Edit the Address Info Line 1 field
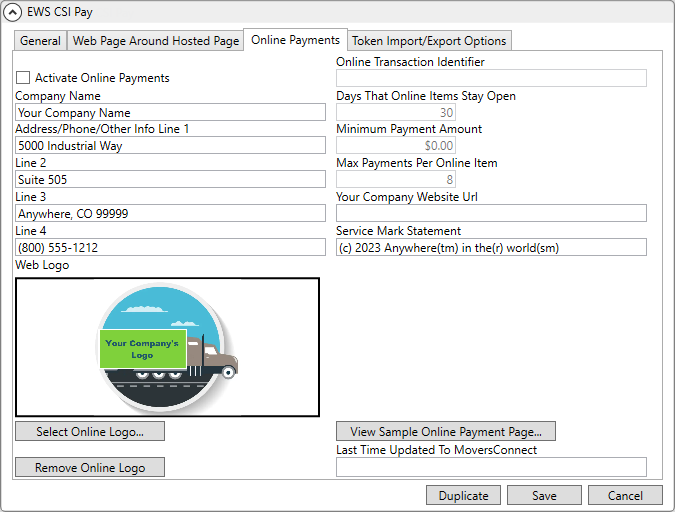The height and width of the screenshot is (512, 675). (x=170, y=146)
